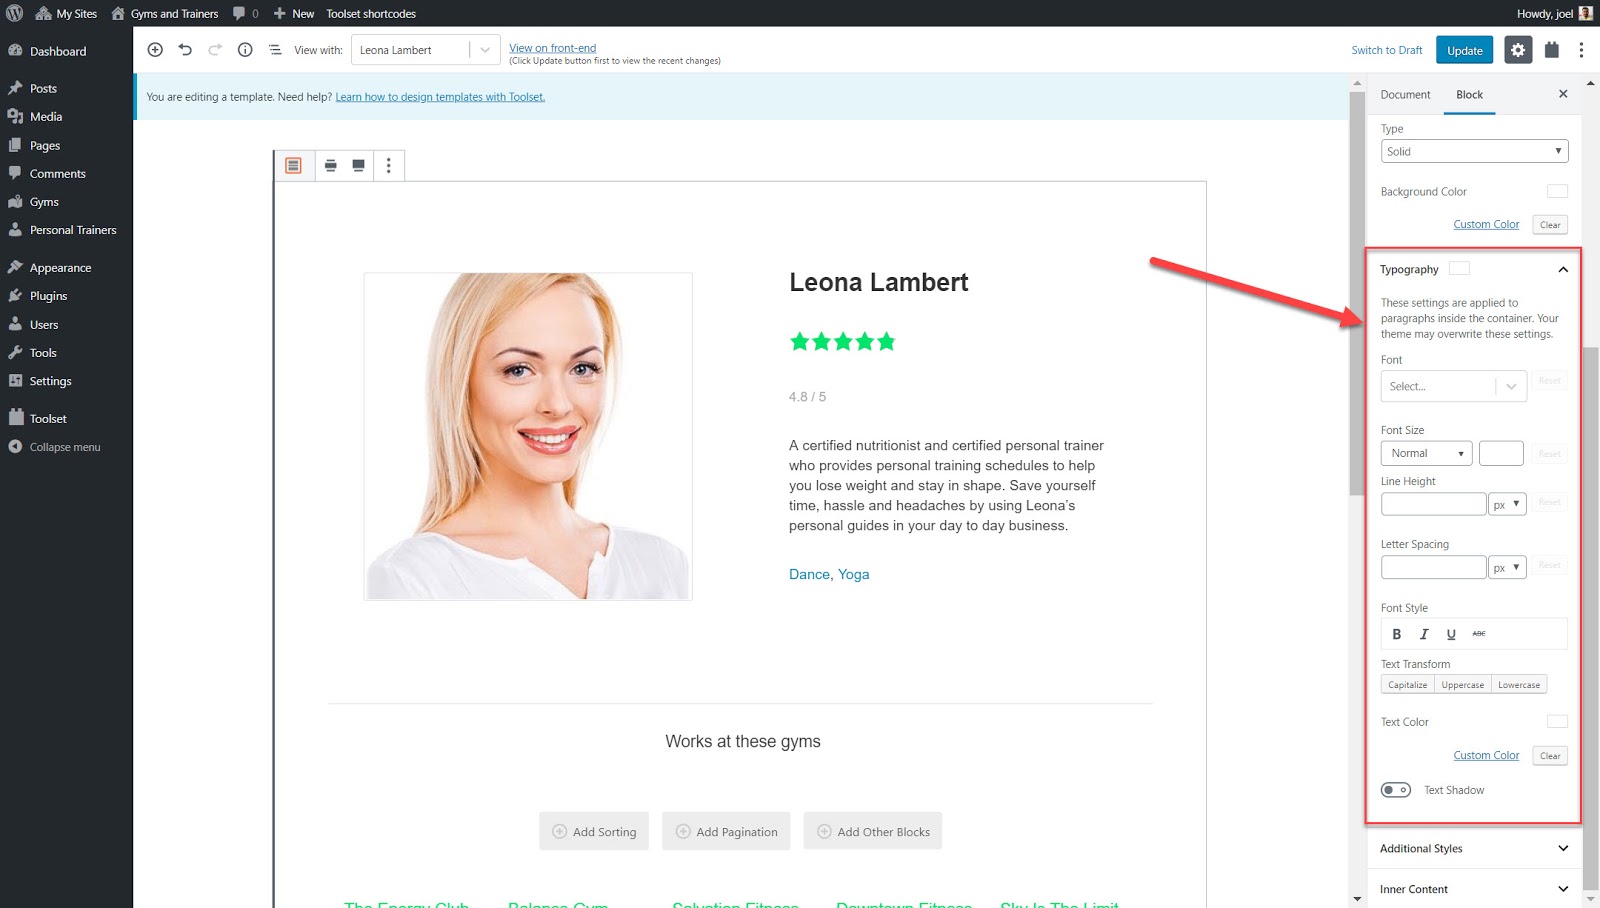Click the Line Height input field
This screenshot has width=1600, height=908.
[1433, 504]
